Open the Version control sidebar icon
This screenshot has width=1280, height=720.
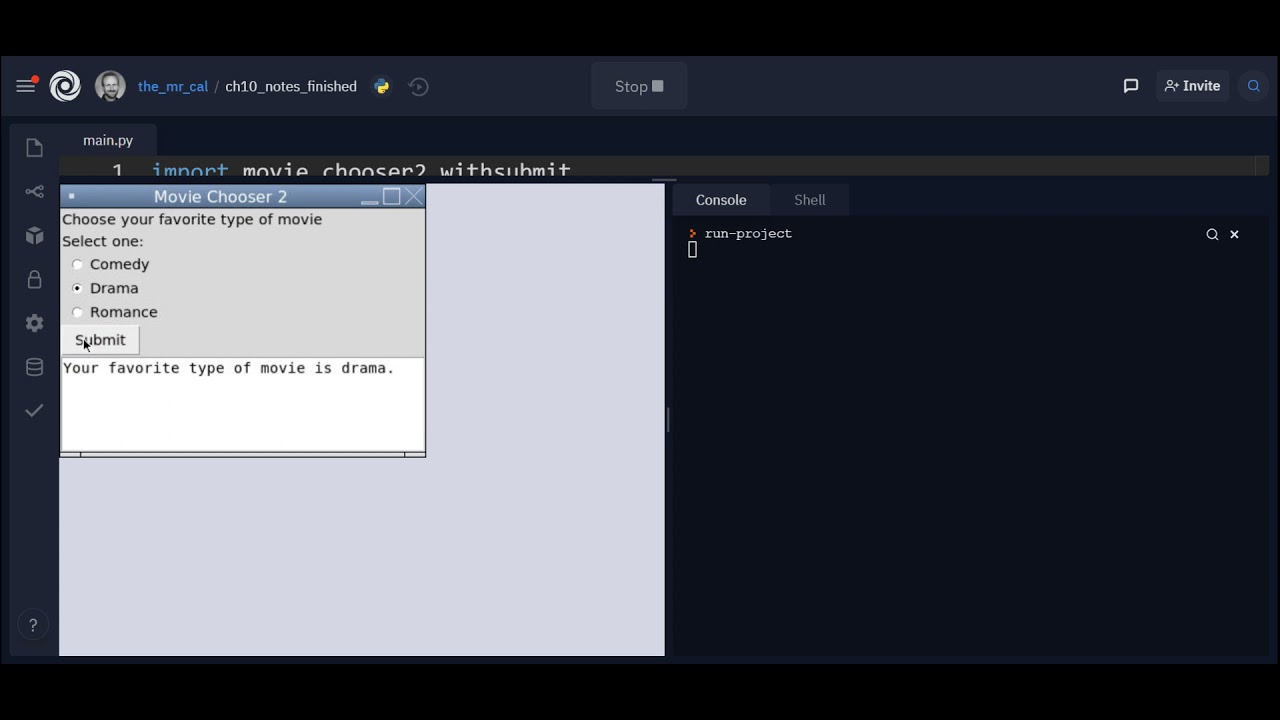(x=34, y=192)
